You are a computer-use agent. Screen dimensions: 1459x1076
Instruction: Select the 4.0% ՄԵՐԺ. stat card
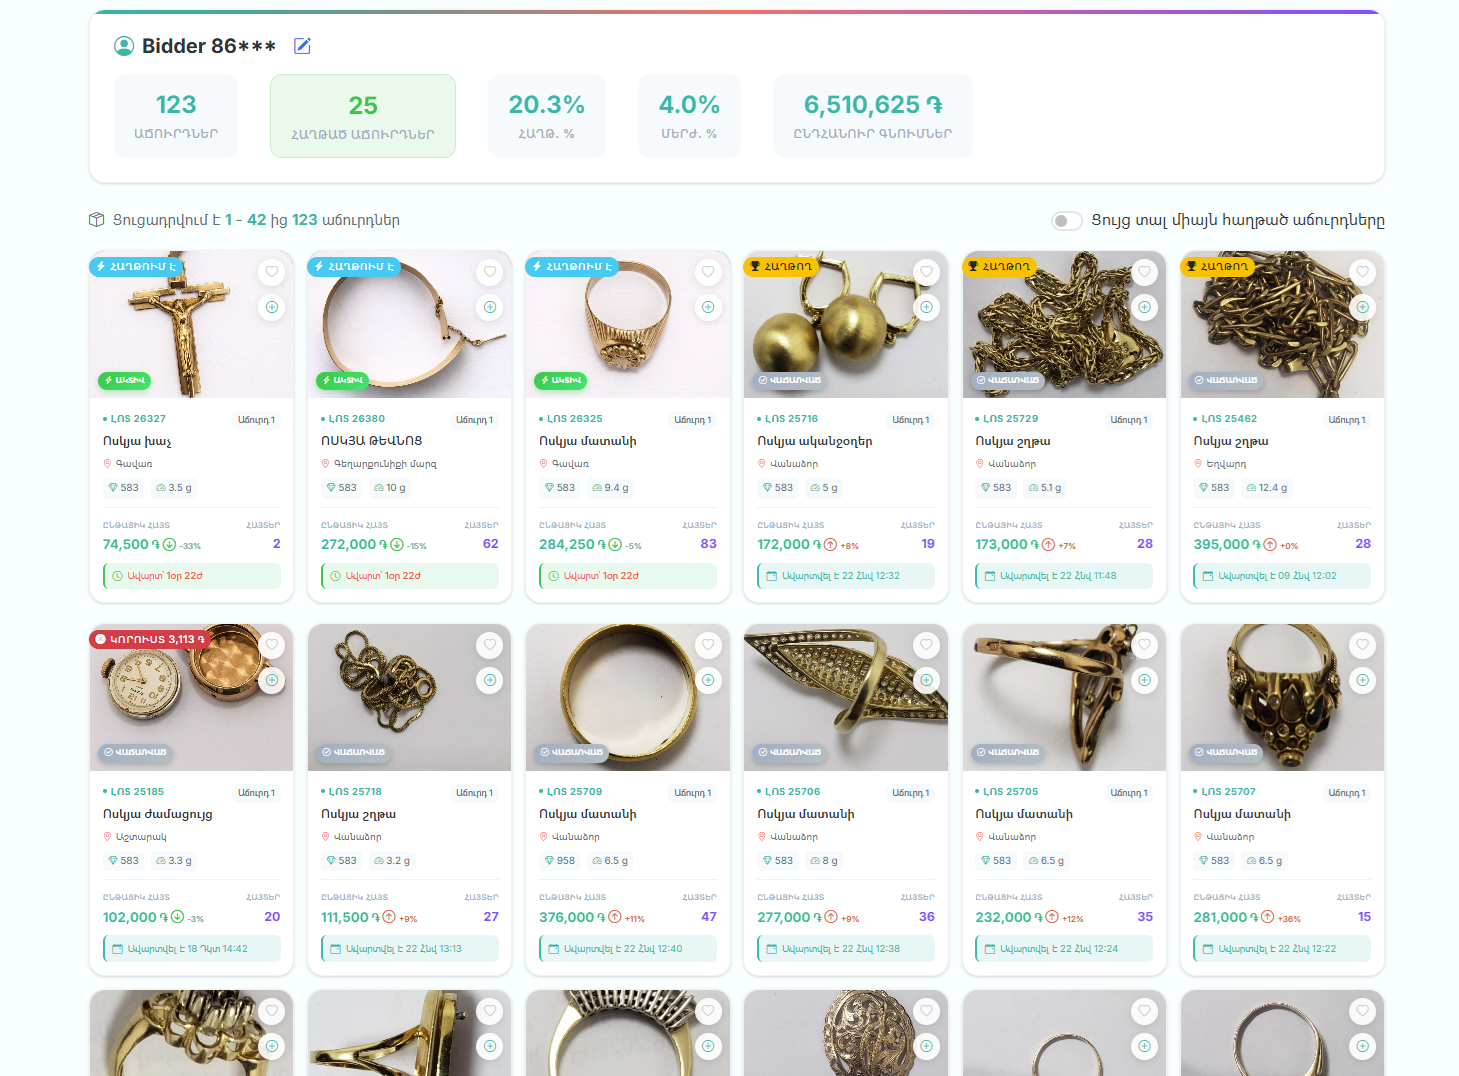[689, 116]
